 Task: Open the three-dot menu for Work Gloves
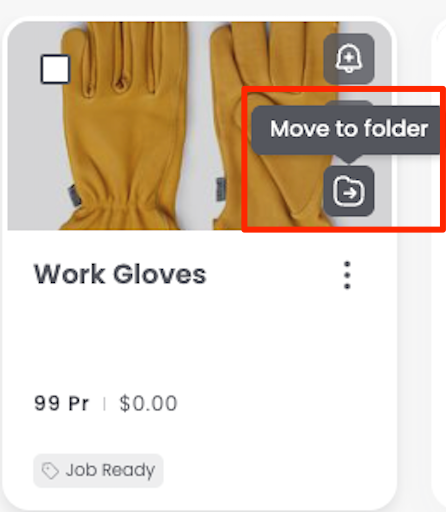pyautogui.click(x=347, y=275)
